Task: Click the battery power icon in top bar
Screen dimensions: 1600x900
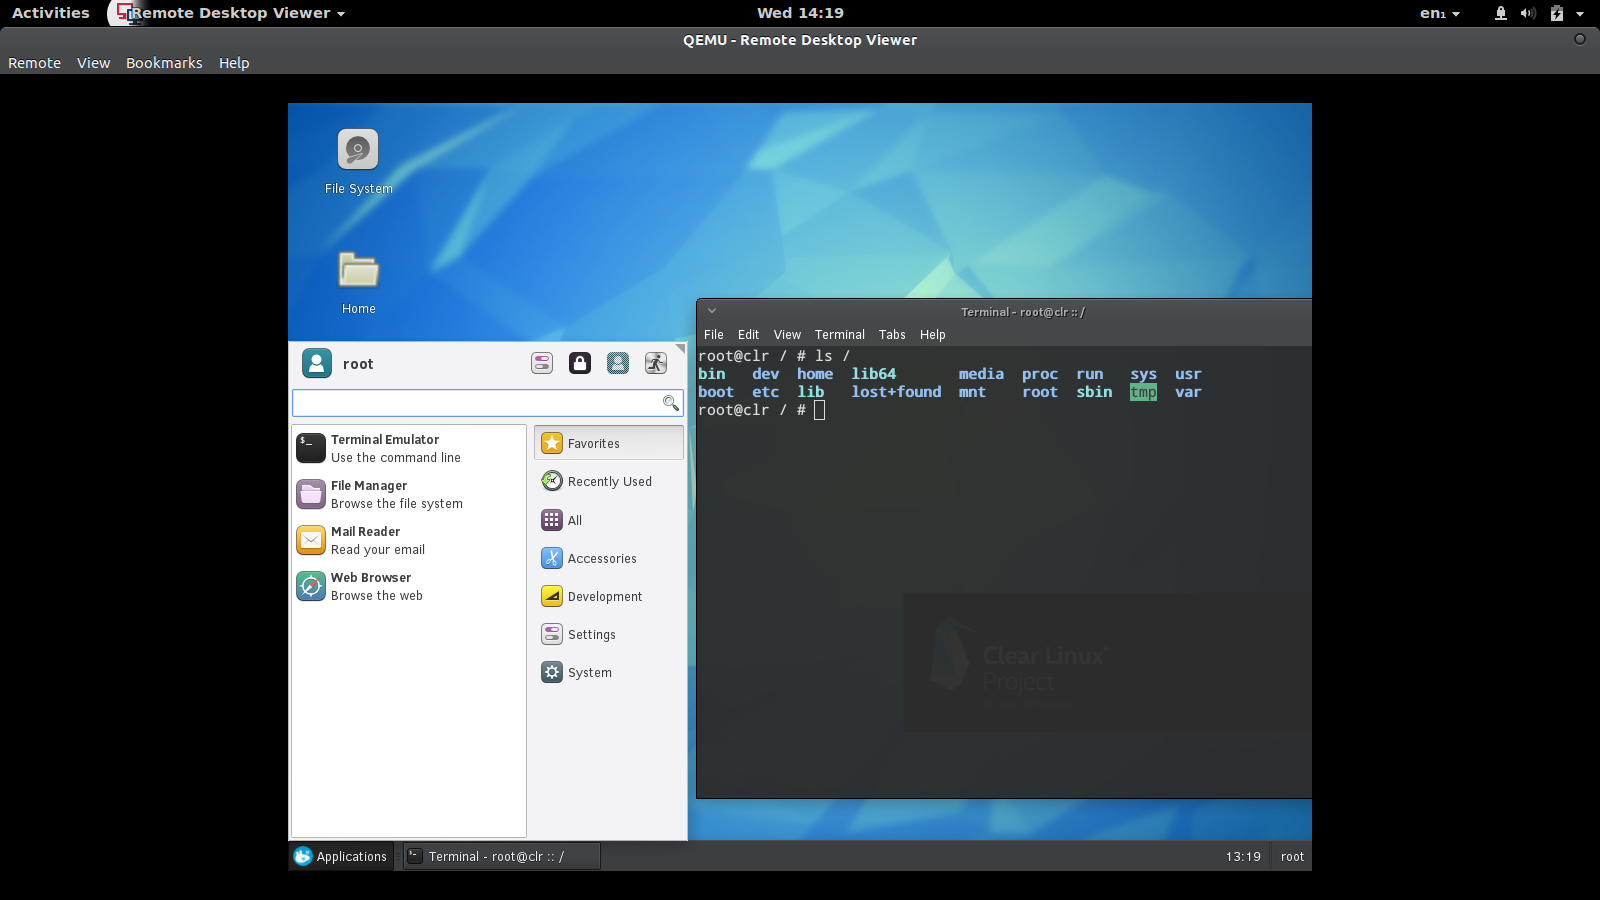Action: [x=1557, y=13]
